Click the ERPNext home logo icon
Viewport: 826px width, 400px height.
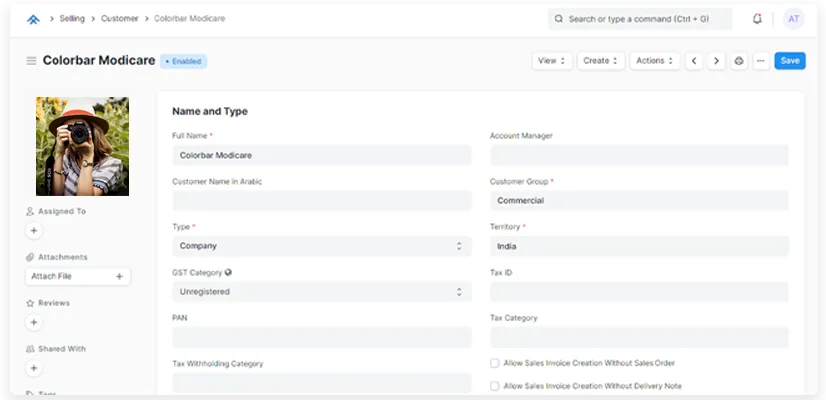pyautogui.click(x=33, y=19)
